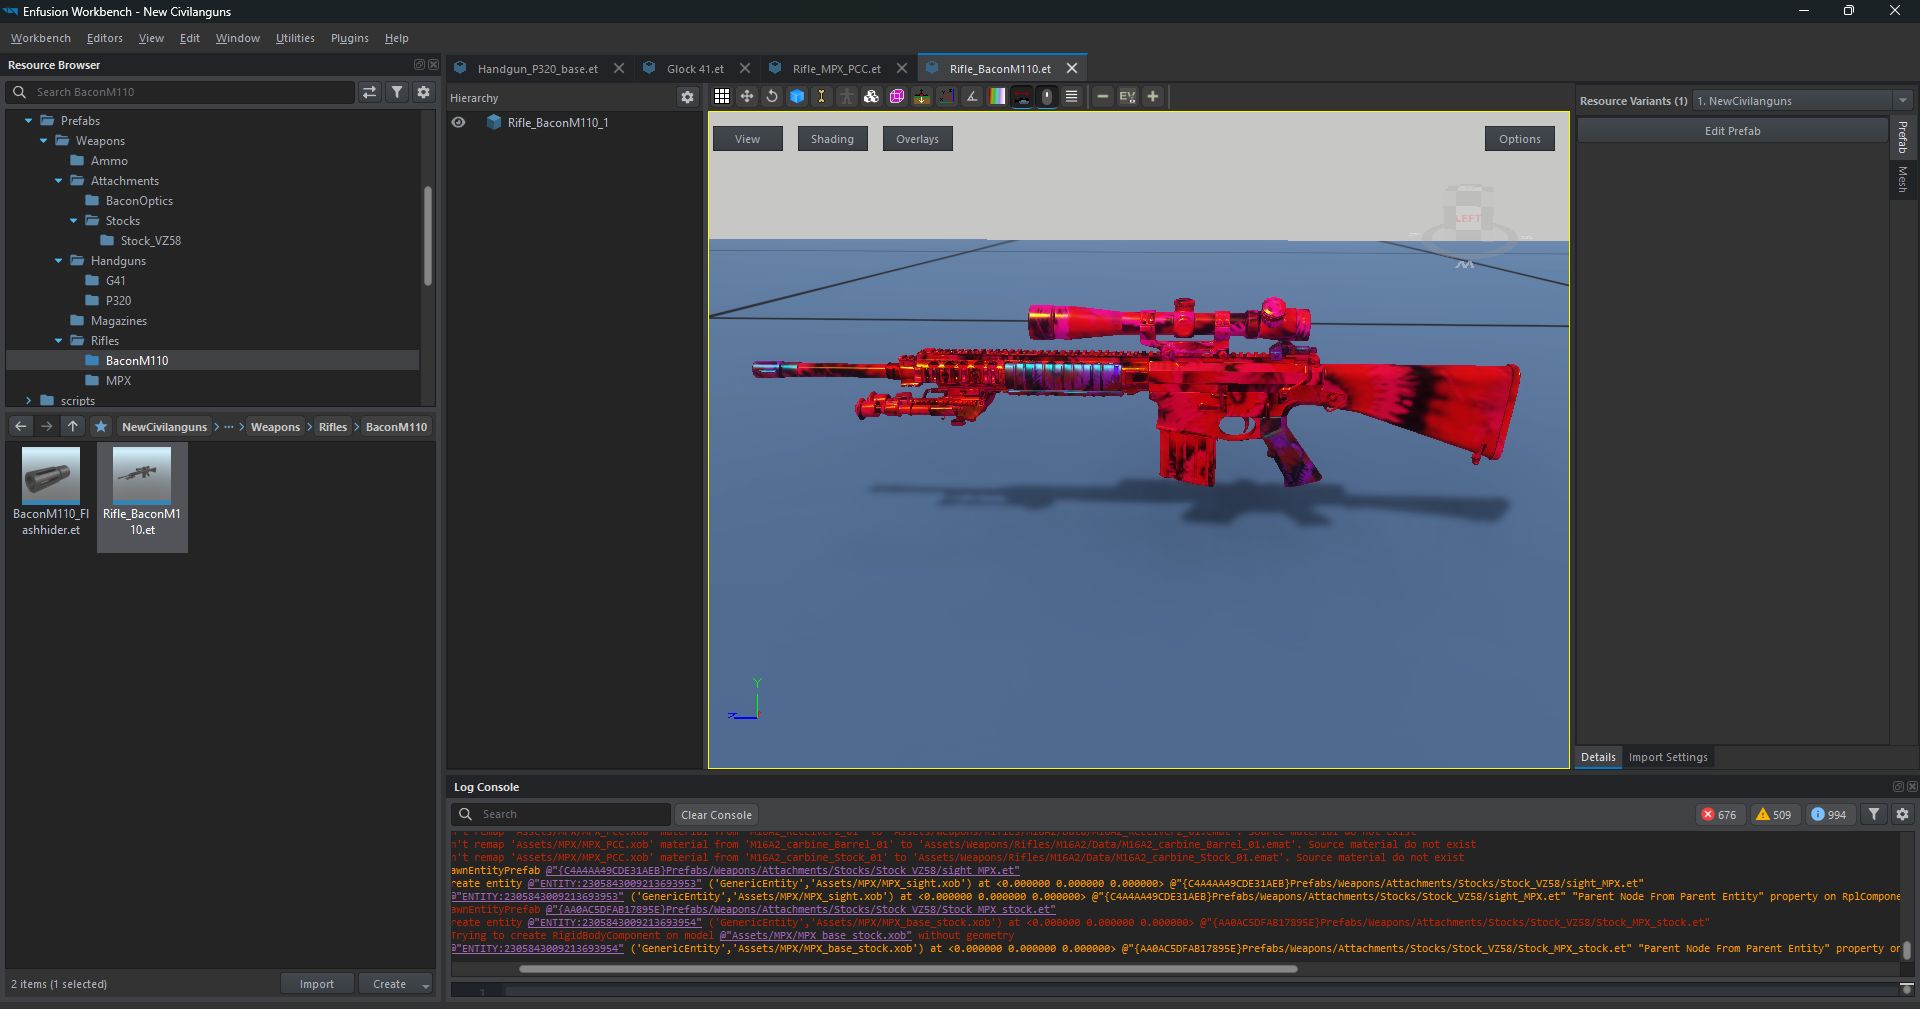Click the Edit Prefab button
This screenshot has width=1920, height=1009.
[1732, 131]
